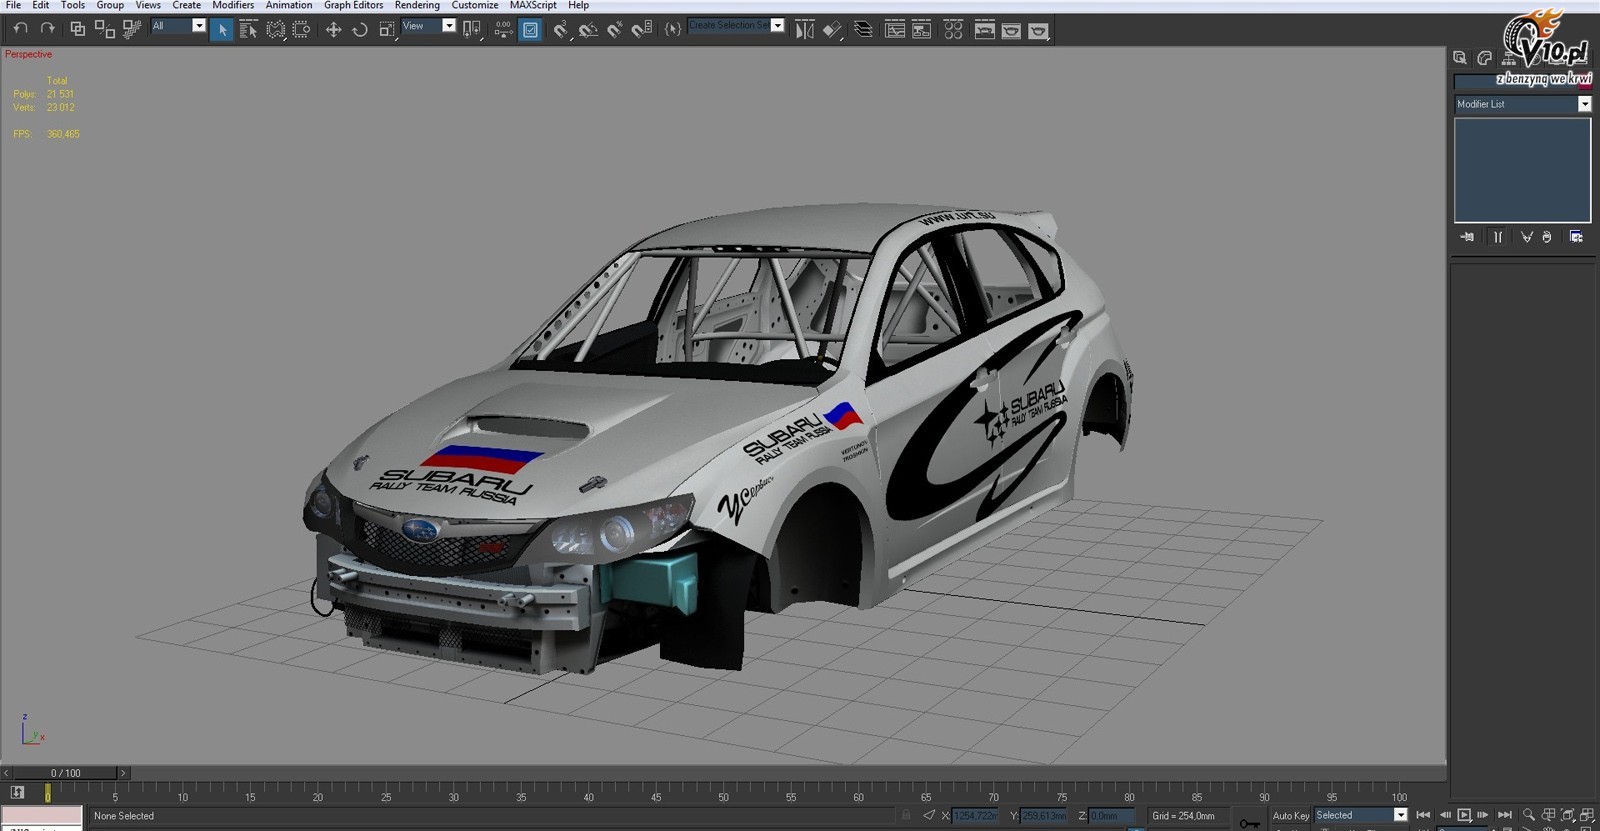Switch to the Hierarchy command panel tab
Image resolution: width=1600 pixels, height=831 pixels.
click(x=1509, y=59)
